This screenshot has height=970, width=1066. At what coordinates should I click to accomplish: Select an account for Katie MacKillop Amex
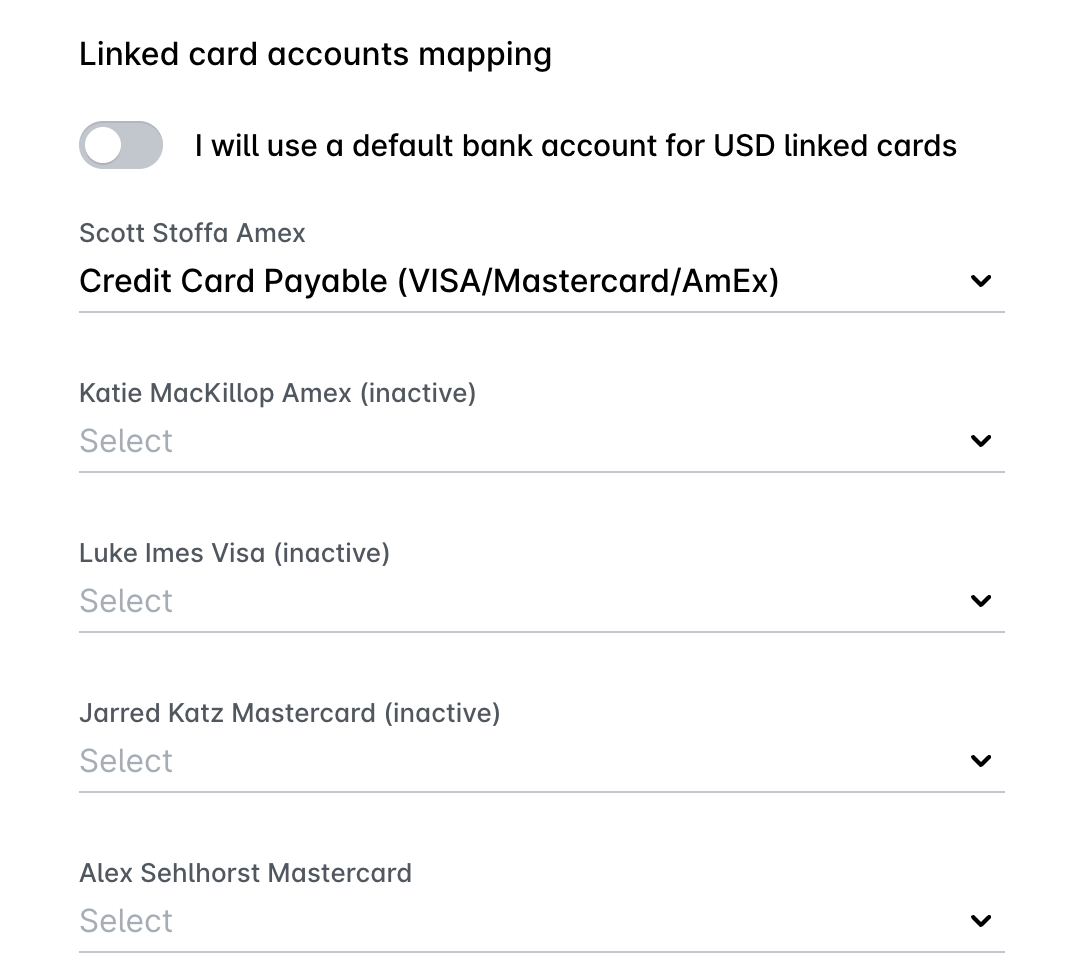tap(542, 441)
